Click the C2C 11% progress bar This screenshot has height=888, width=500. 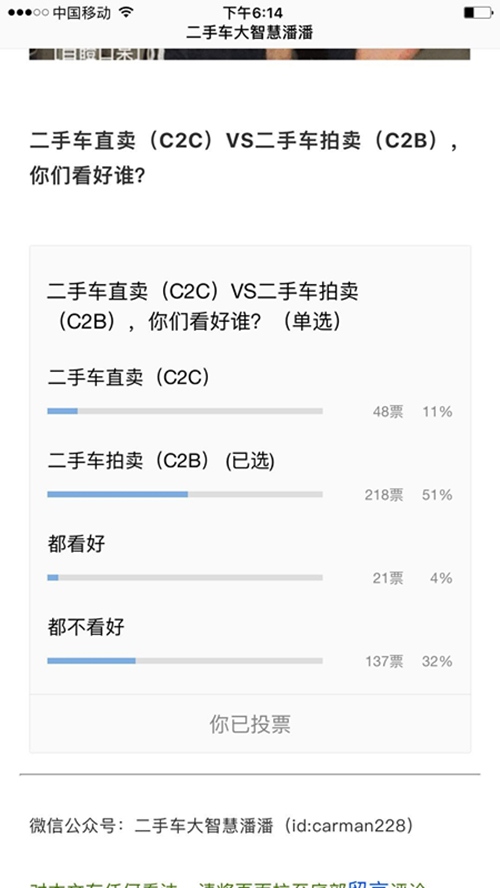185,411
